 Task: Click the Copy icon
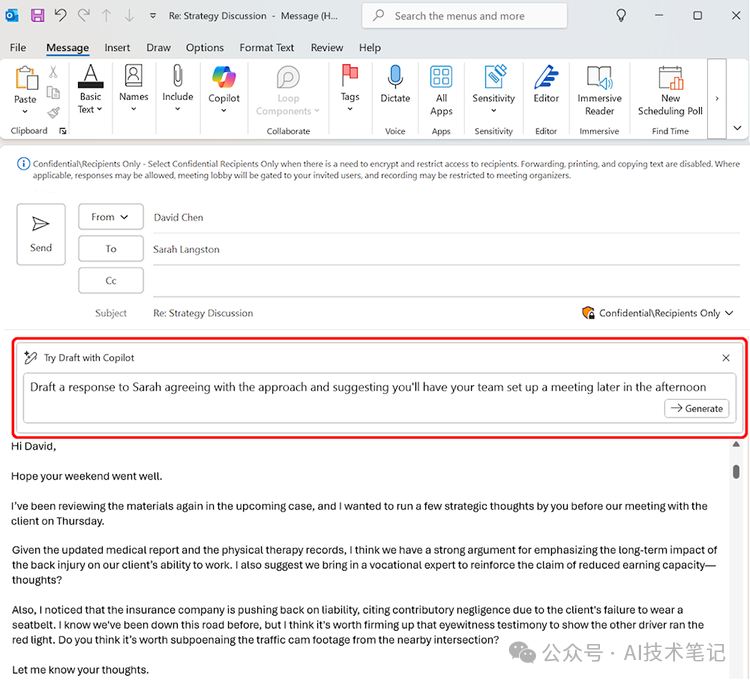pyautogui.click(x=53, y=92)
